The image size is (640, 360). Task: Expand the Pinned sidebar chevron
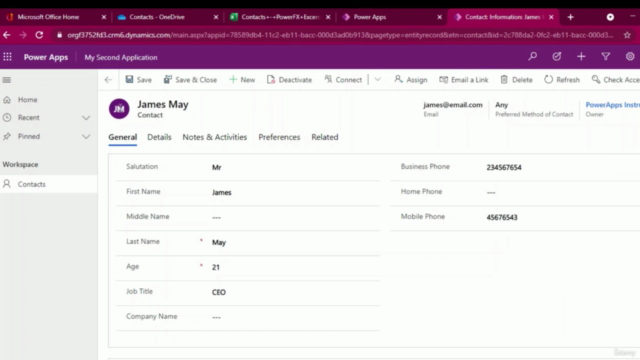click(x=86, y=137)
